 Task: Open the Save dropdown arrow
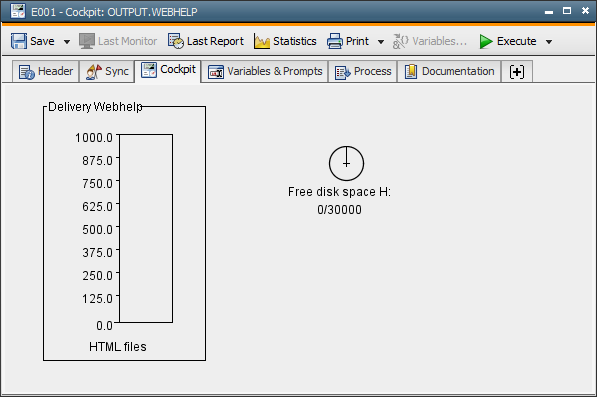click(67, 41)
